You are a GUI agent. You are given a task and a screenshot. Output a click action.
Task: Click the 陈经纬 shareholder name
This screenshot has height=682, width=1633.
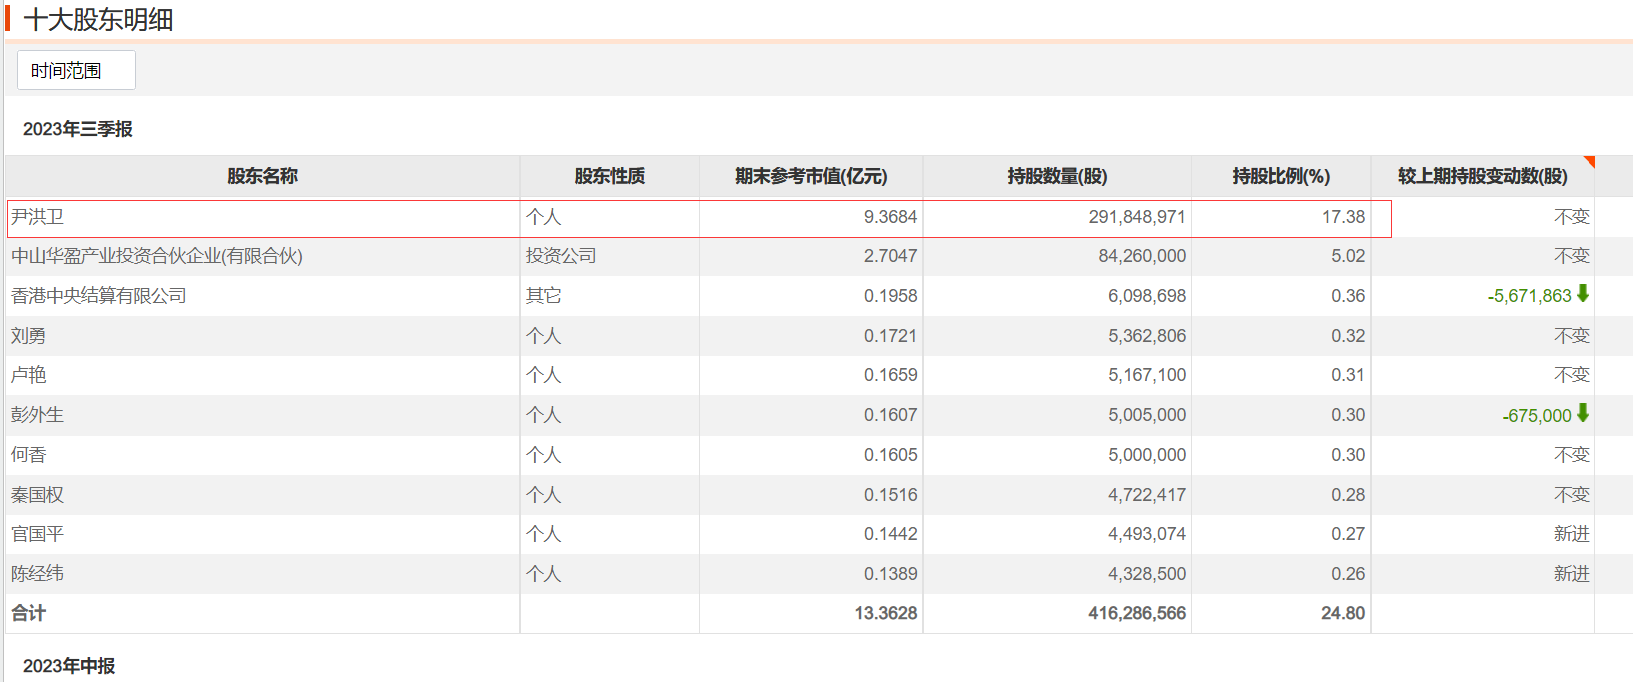pos(37,574)
